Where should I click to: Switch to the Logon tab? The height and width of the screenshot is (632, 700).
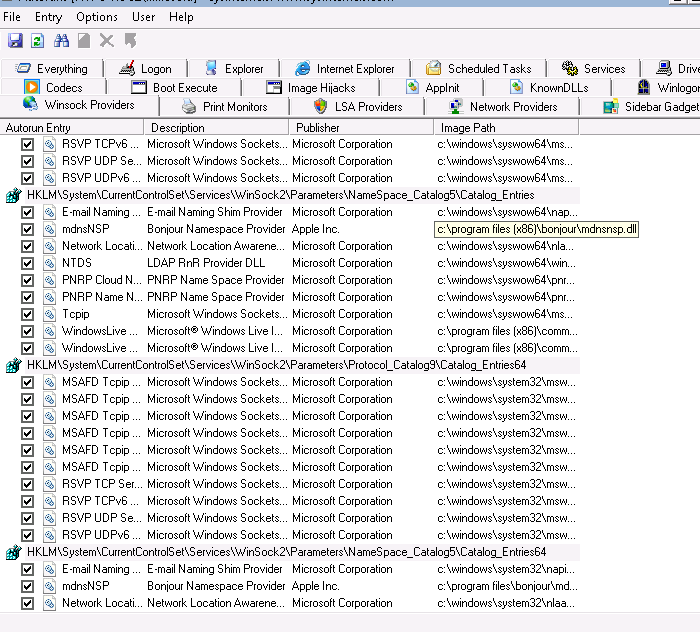(x=146, y=69)
